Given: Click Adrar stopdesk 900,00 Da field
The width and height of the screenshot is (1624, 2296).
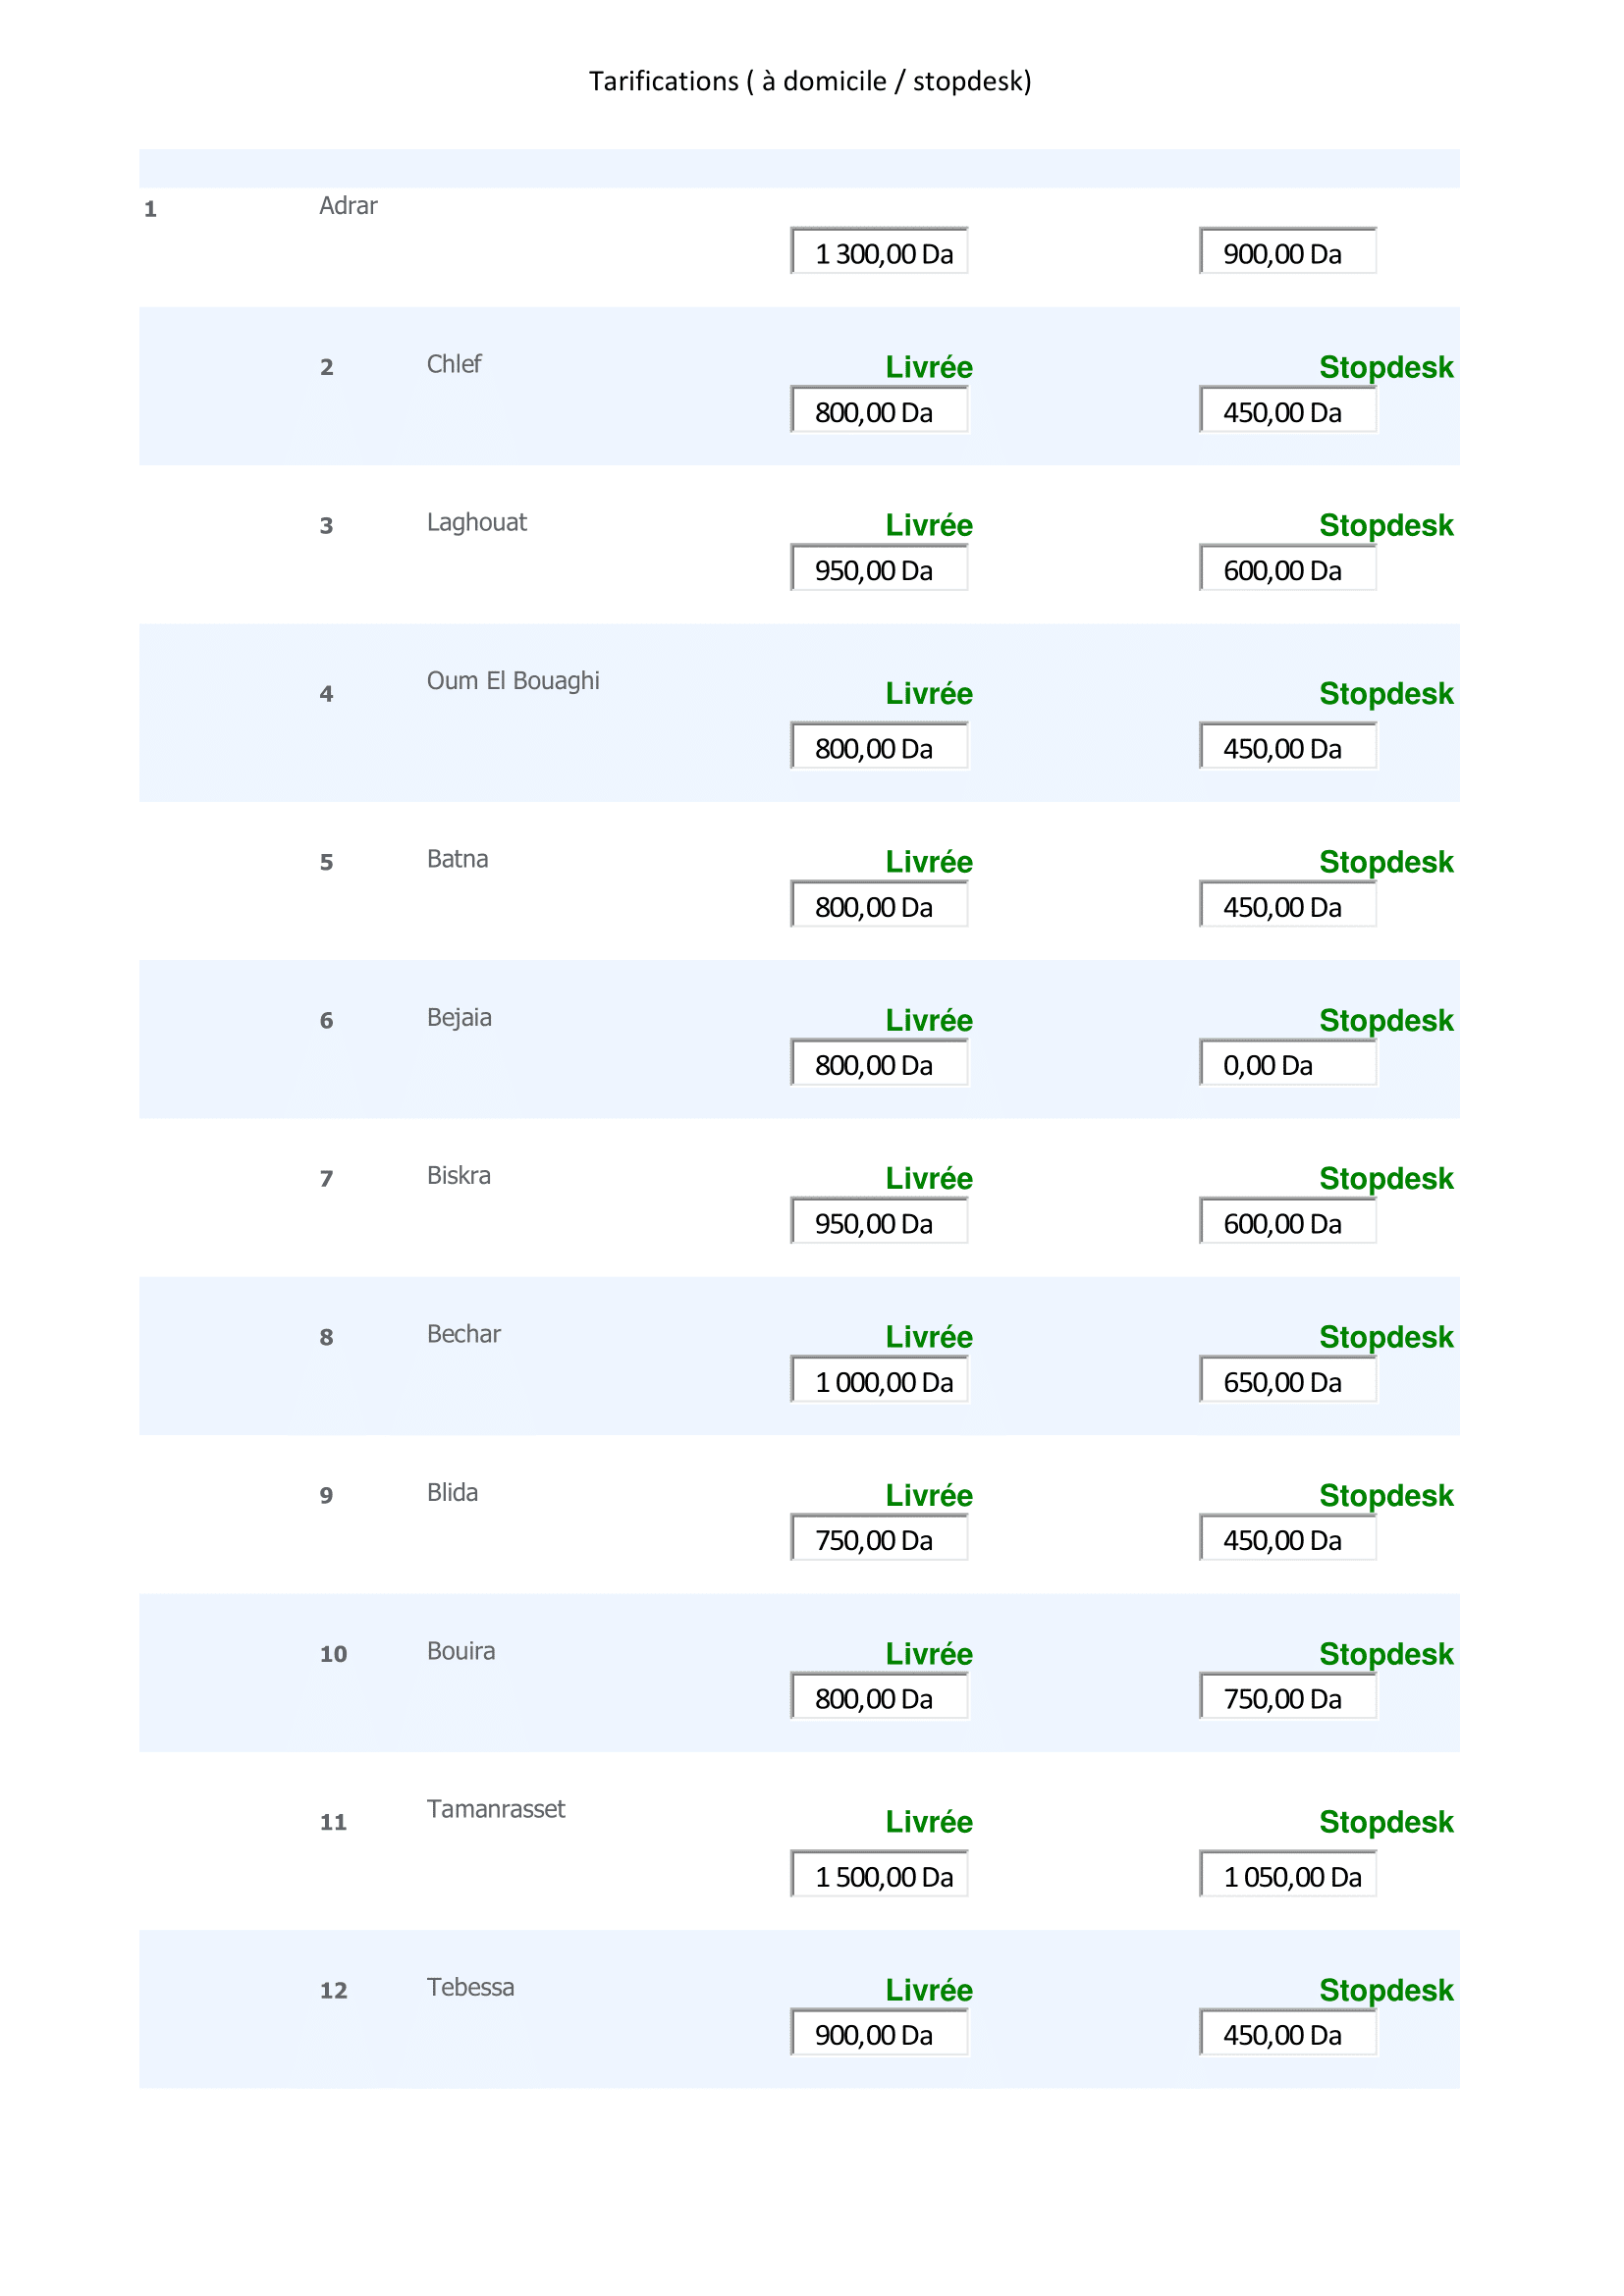Looking at the screenshot, I should pyautogui.click(x=1287, y=251).
